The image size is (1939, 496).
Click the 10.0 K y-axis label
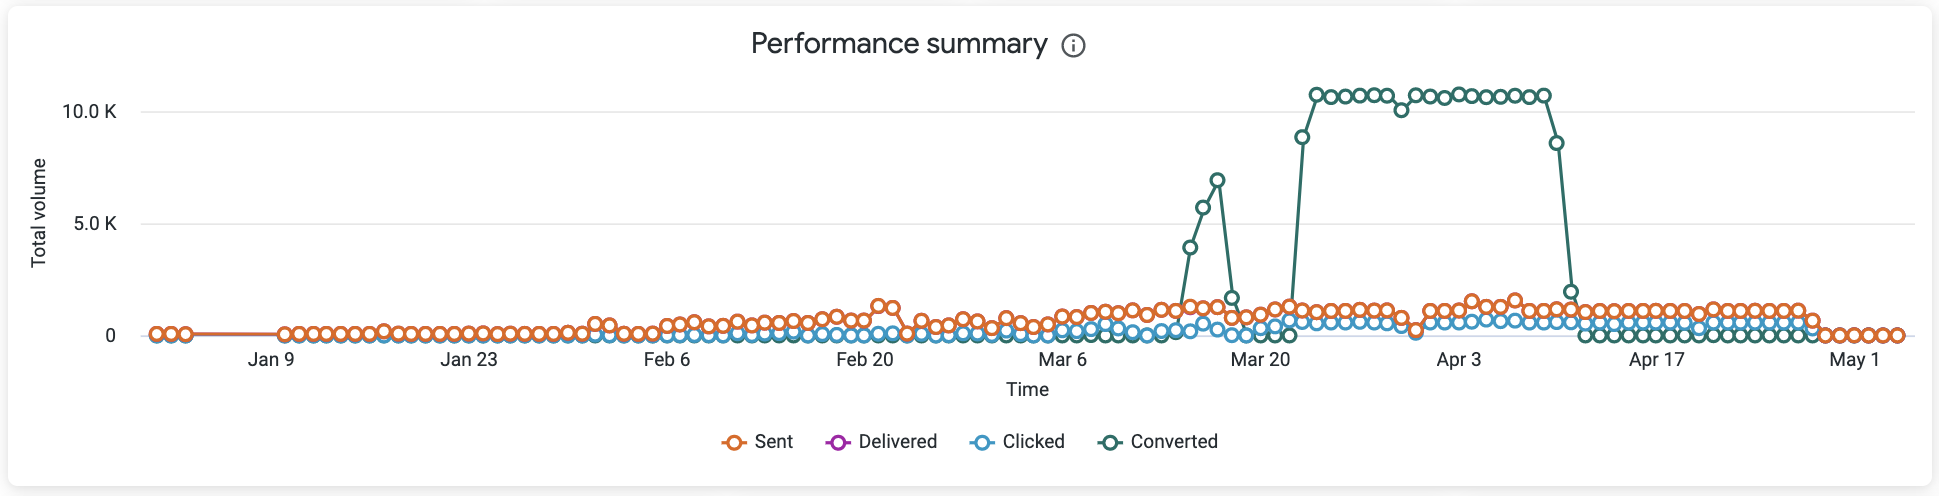[x=89, y=112]
